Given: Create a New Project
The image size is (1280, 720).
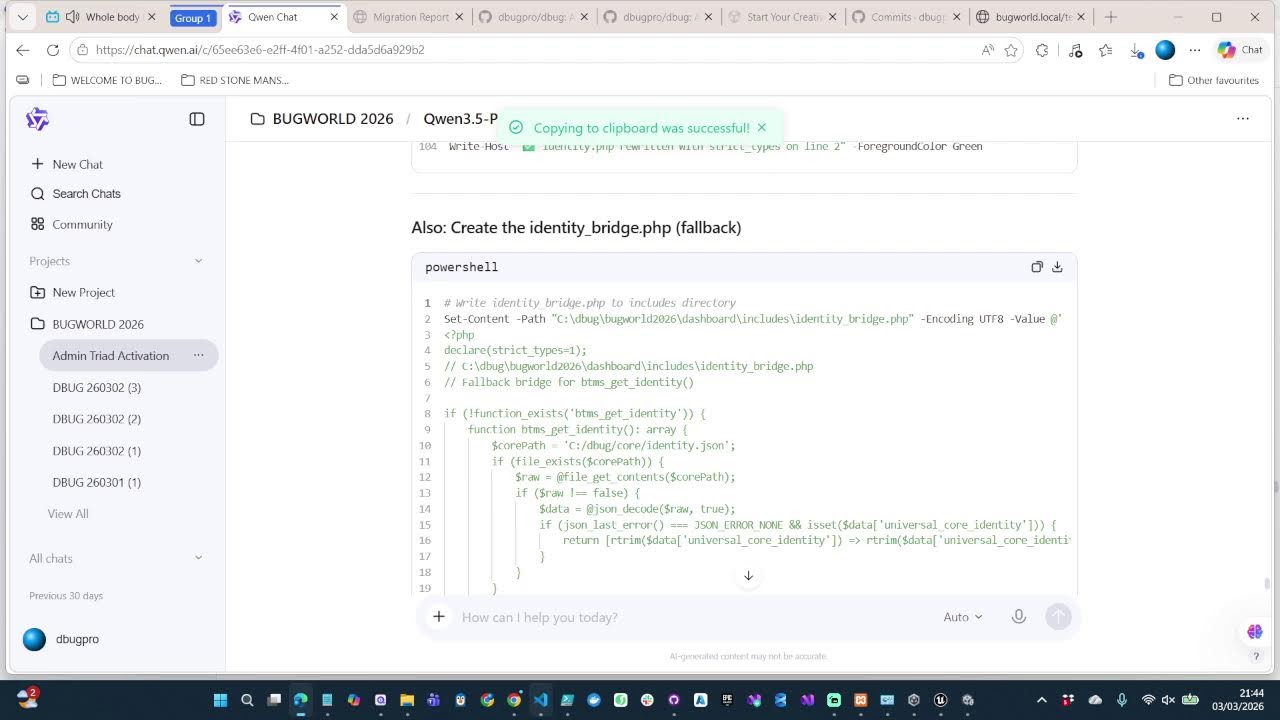Looking at the screenshot, I should 73,292.
